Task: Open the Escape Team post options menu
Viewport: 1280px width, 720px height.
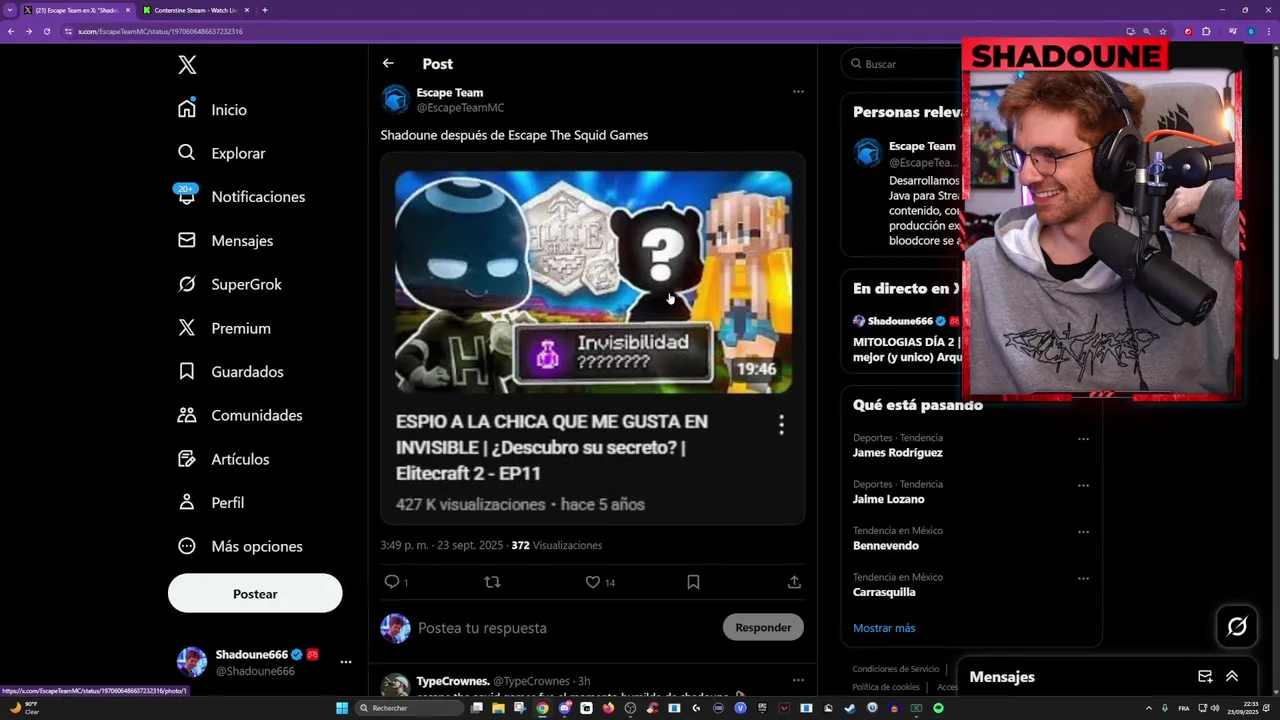Action: point(798,91)
